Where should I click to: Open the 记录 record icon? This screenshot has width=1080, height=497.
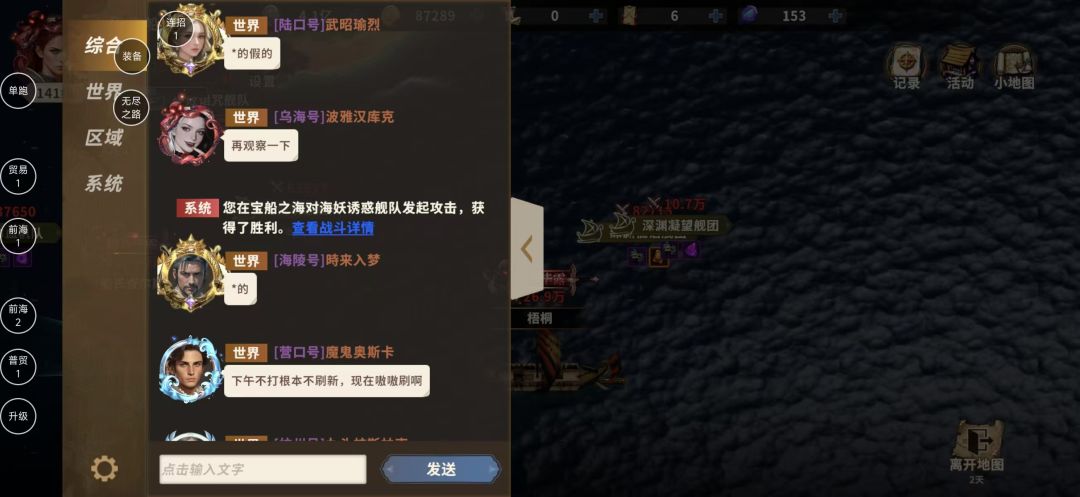pos(906,67)
